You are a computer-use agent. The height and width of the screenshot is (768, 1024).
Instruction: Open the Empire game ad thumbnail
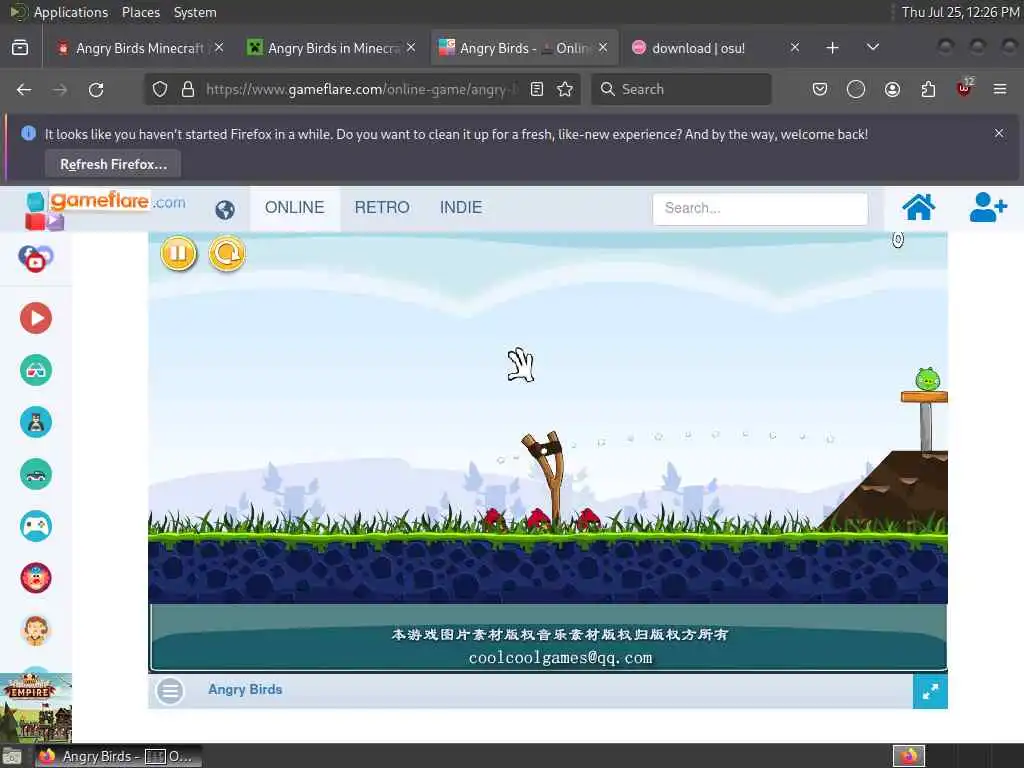(36, 709)
